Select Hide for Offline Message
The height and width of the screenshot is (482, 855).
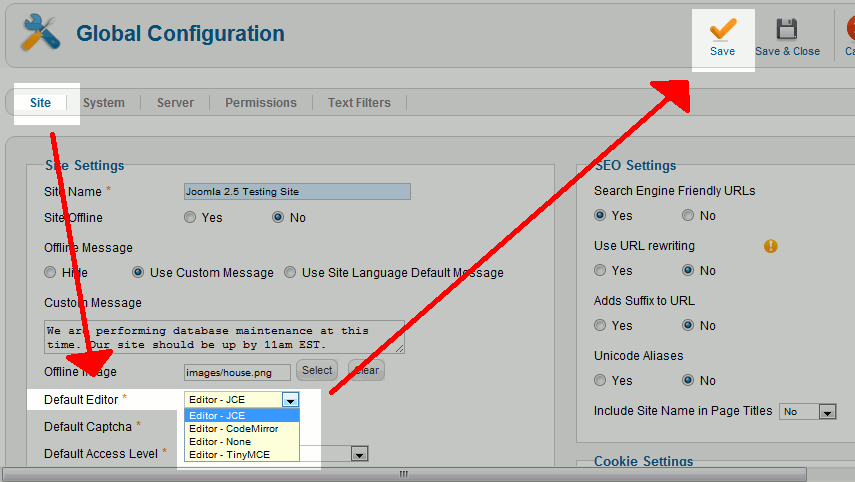coord(50,272)
